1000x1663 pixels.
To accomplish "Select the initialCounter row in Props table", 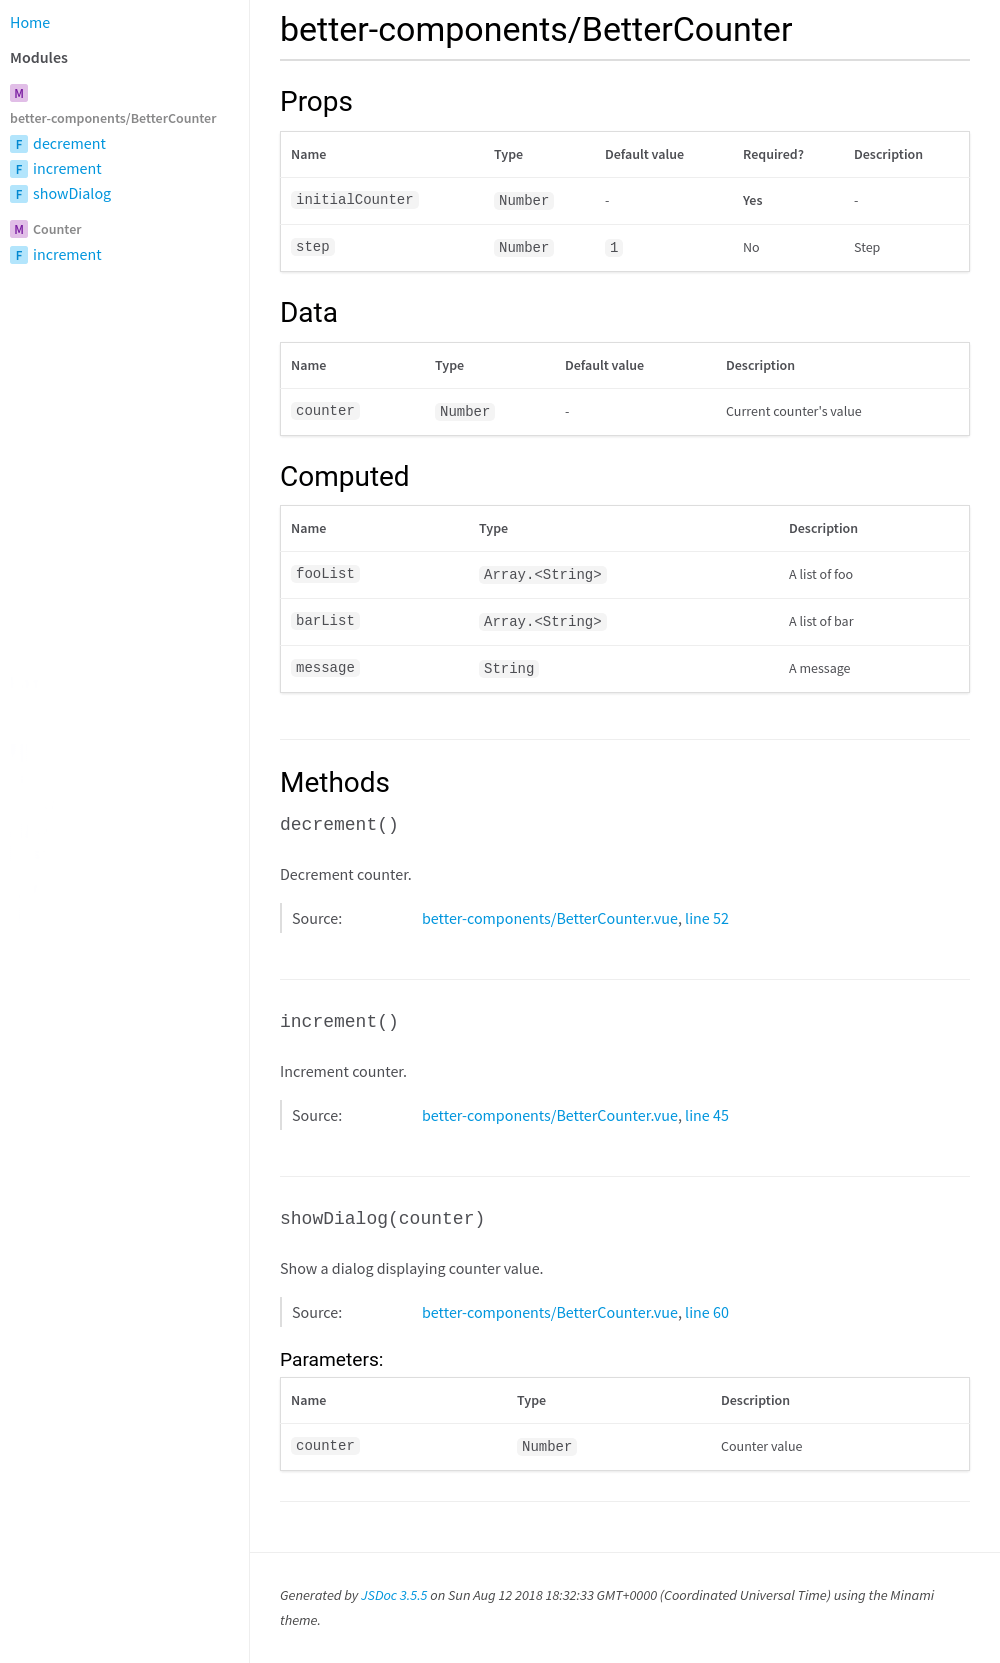I will [x=354, y=200].
